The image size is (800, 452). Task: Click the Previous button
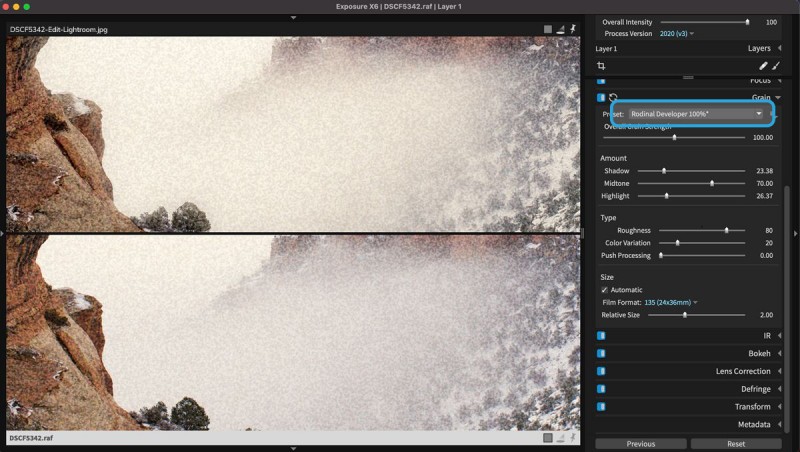click(641, 444)
